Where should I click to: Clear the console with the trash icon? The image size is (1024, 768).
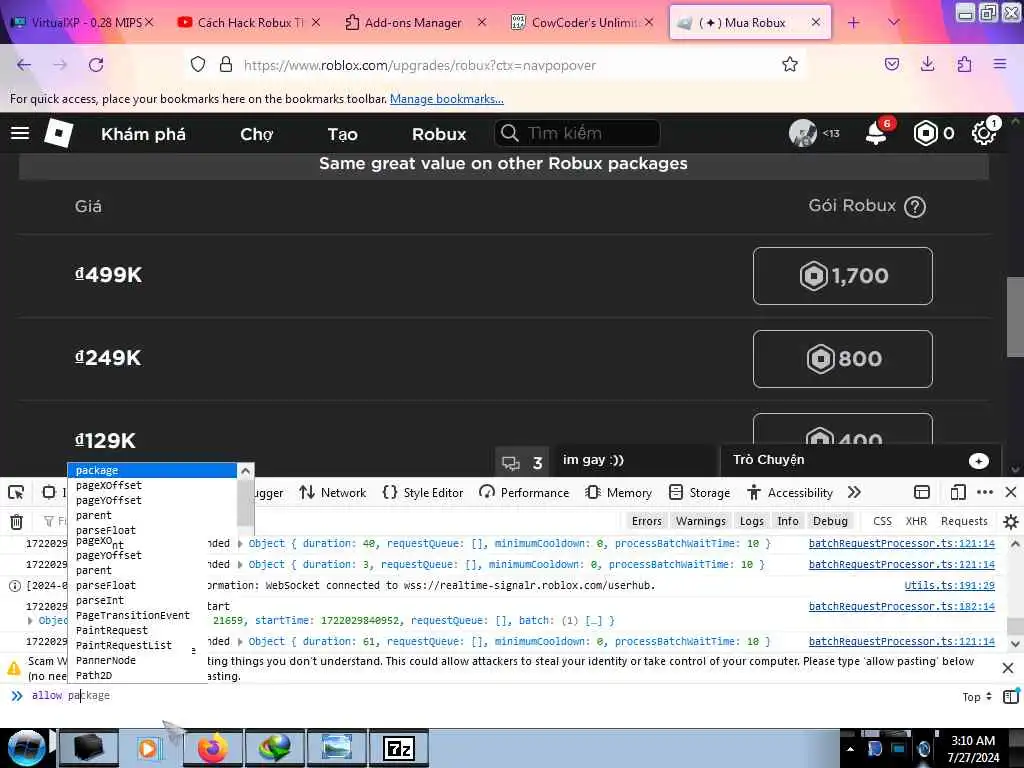[x=16, y=521]
